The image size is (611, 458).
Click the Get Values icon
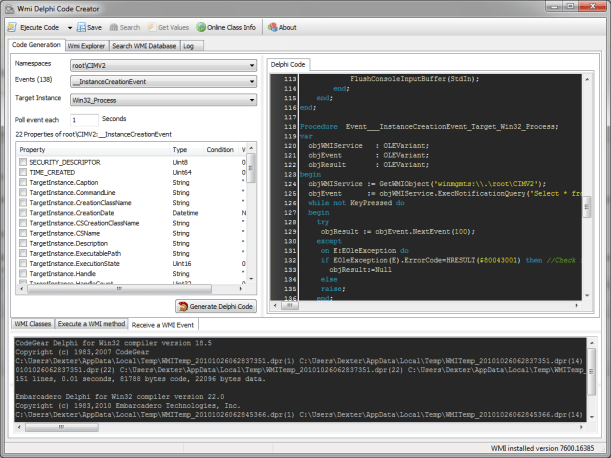[153, 28]
